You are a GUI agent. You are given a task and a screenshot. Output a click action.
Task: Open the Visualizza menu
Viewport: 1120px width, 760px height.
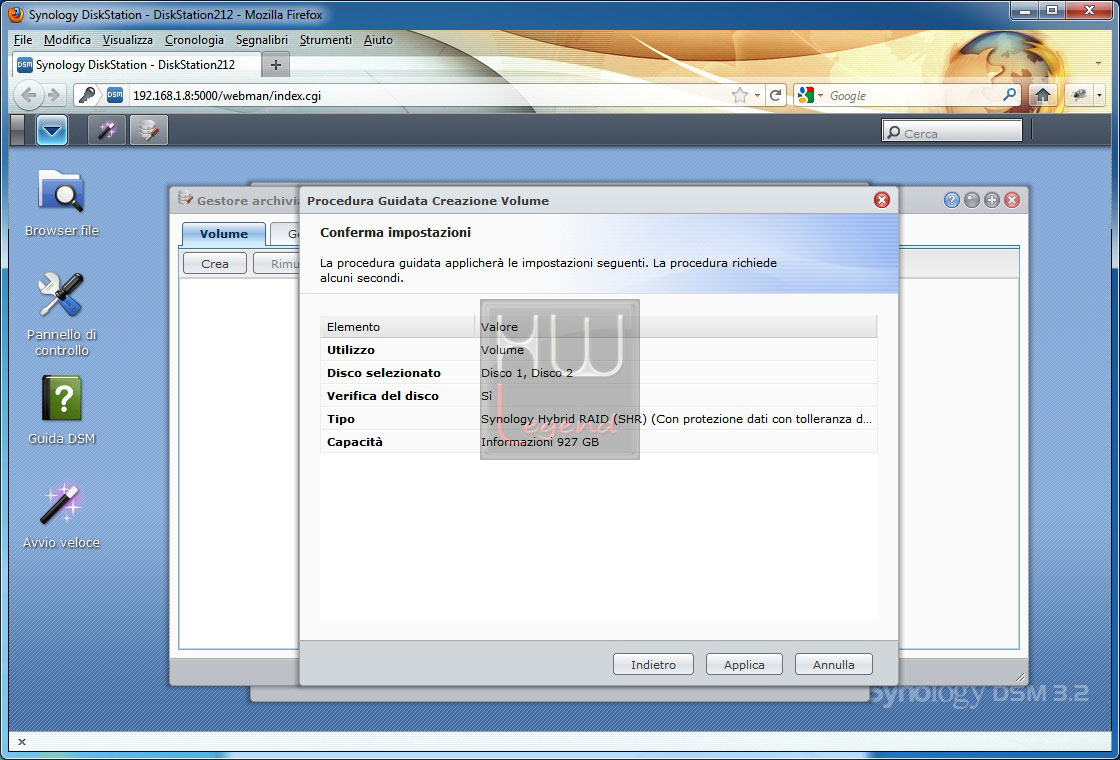pyautogui.click(x=128, y=40)
